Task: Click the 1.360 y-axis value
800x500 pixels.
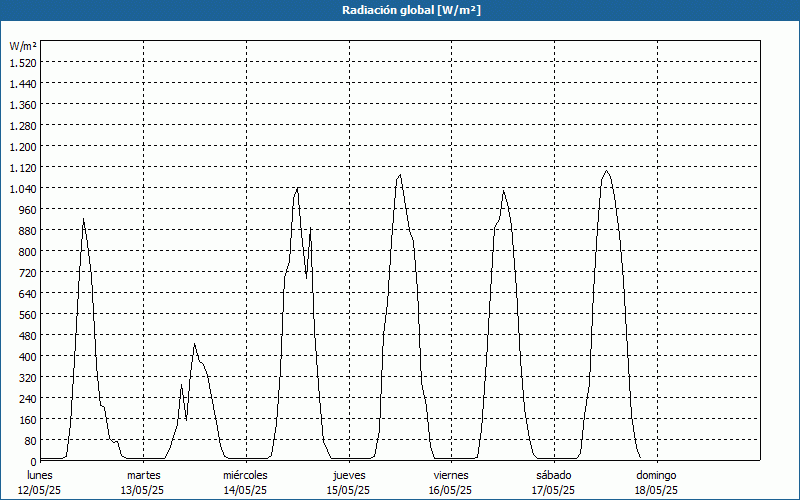Action: coord(23,105)
